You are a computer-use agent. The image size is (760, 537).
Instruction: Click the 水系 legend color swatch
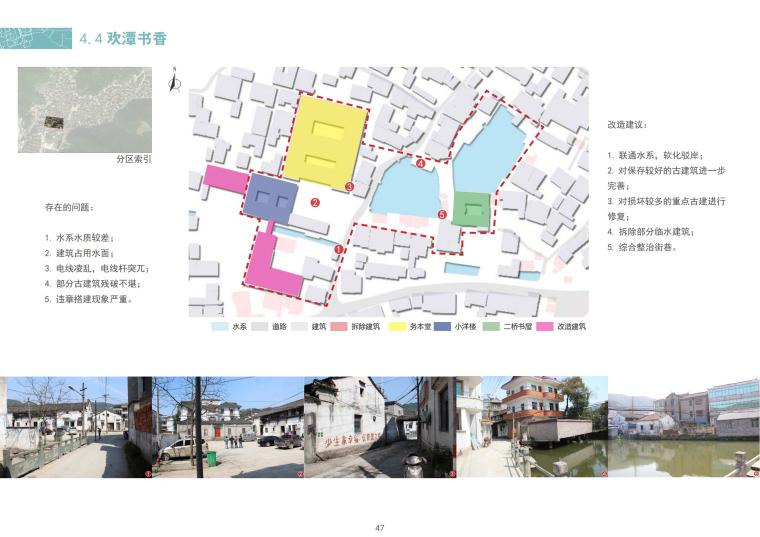coord(220,327)
